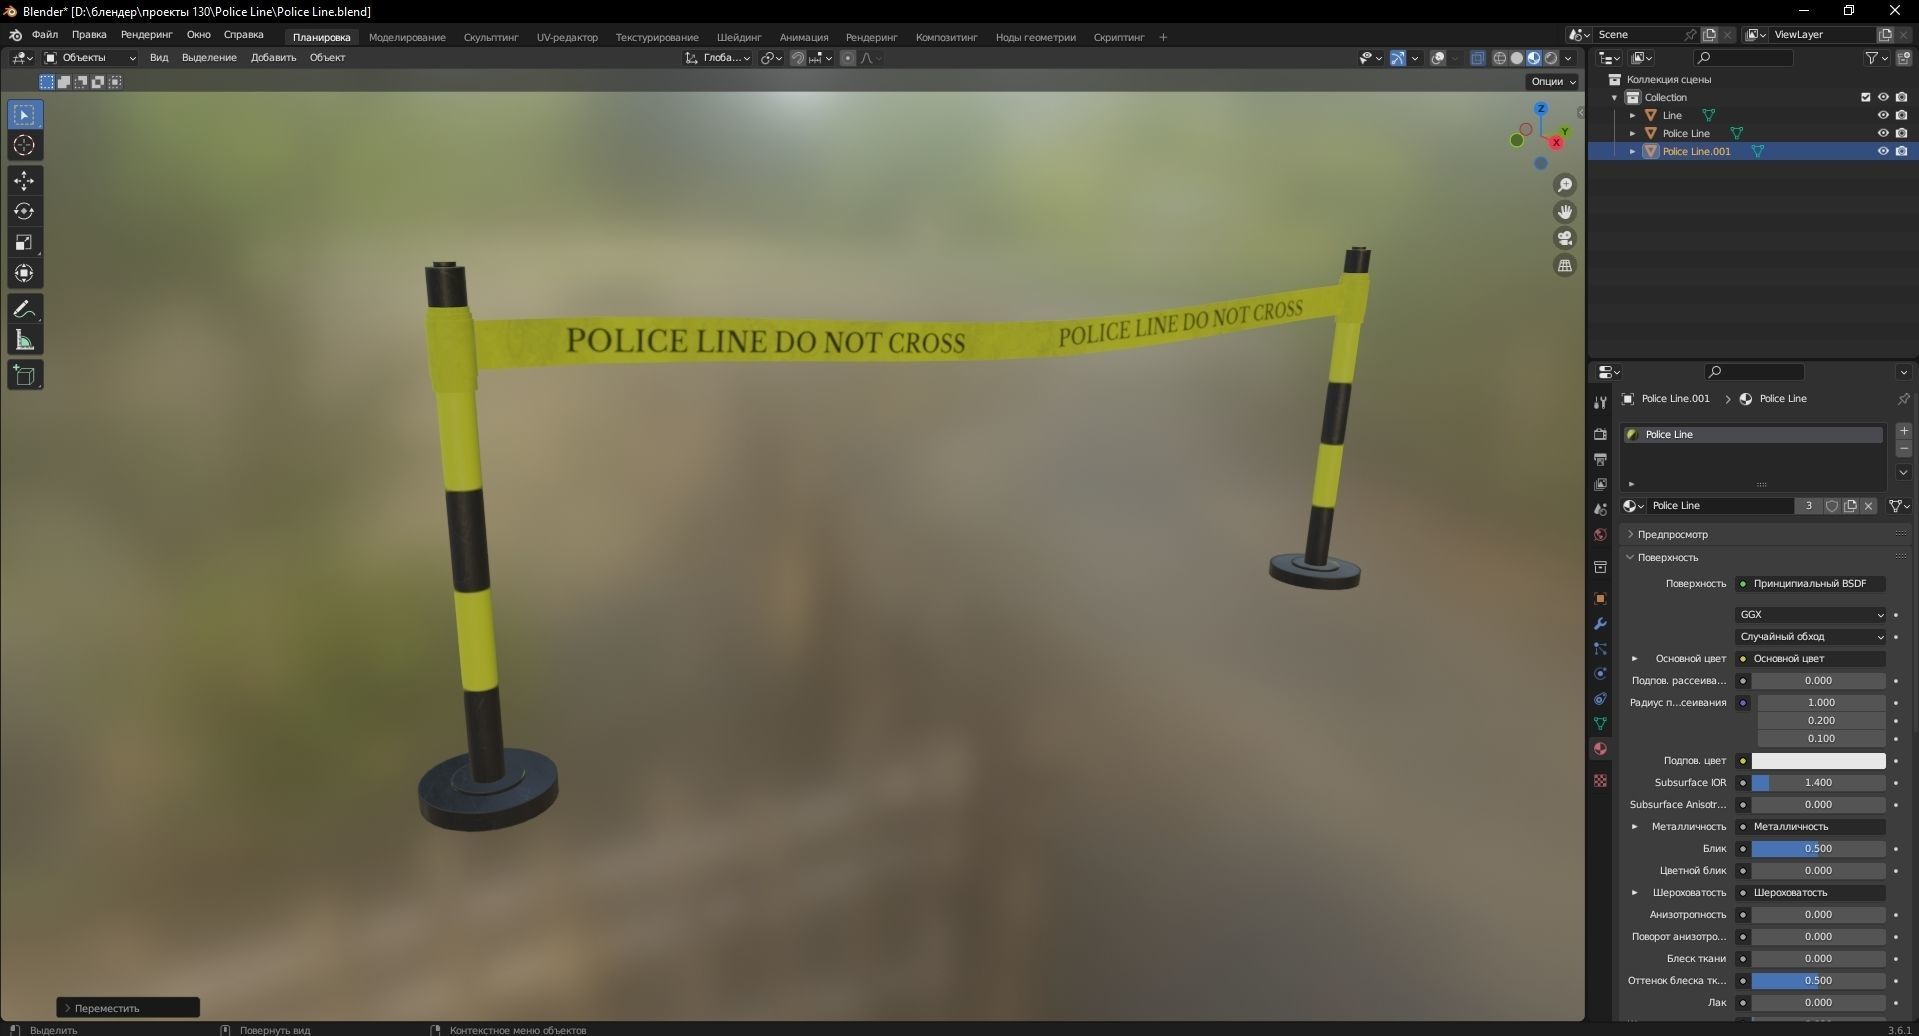Open the Tool properties tab
This screenshot has width=1919, height=1036.
coord(1600,402)
